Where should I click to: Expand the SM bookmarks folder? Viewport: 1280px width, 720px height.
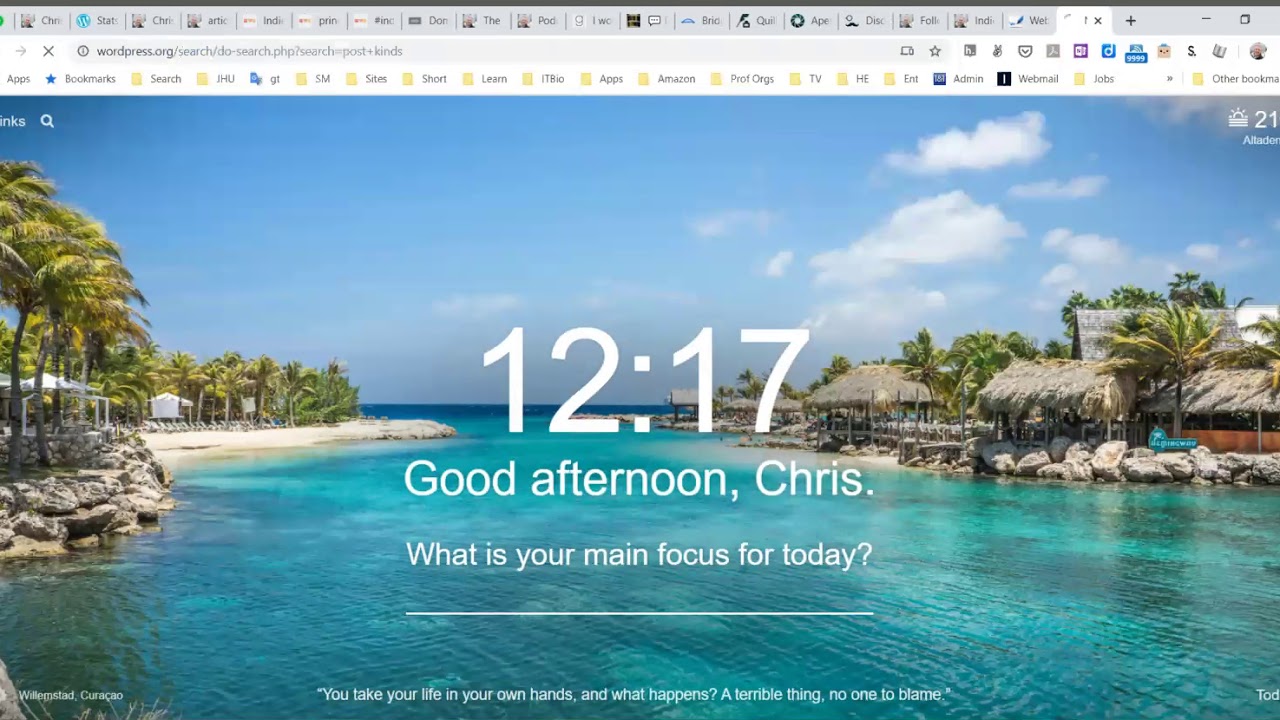(x=312, y=79)
